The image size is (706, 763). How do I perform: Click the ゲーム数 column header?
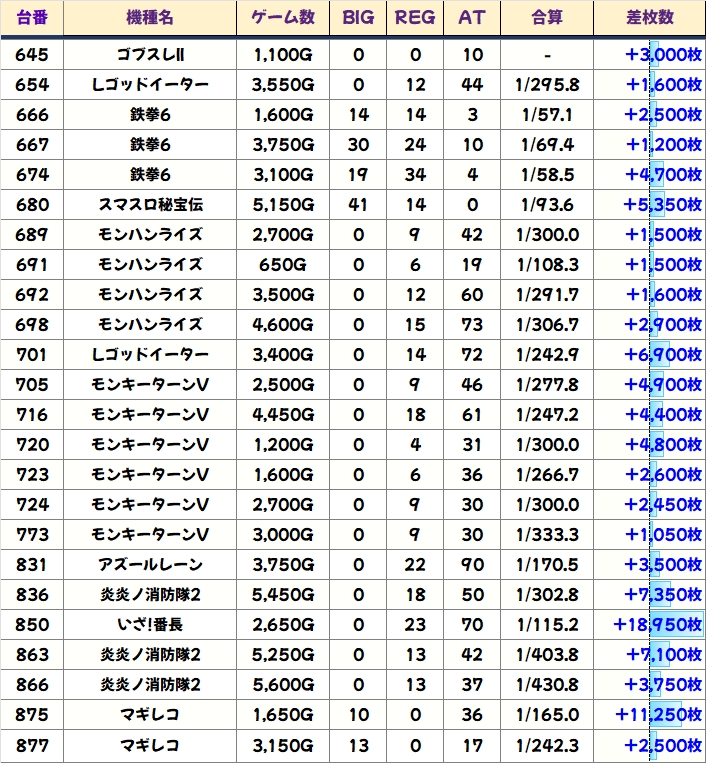(x=283, y=18)
